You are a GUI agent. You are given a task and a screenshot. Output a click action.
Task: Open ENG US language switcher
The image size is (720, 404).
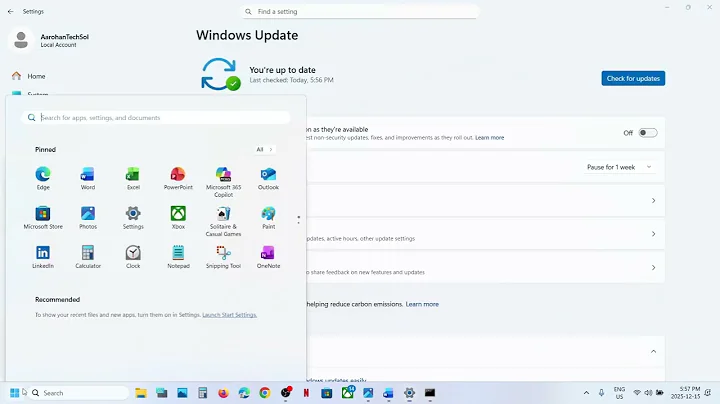click(619, 393)
